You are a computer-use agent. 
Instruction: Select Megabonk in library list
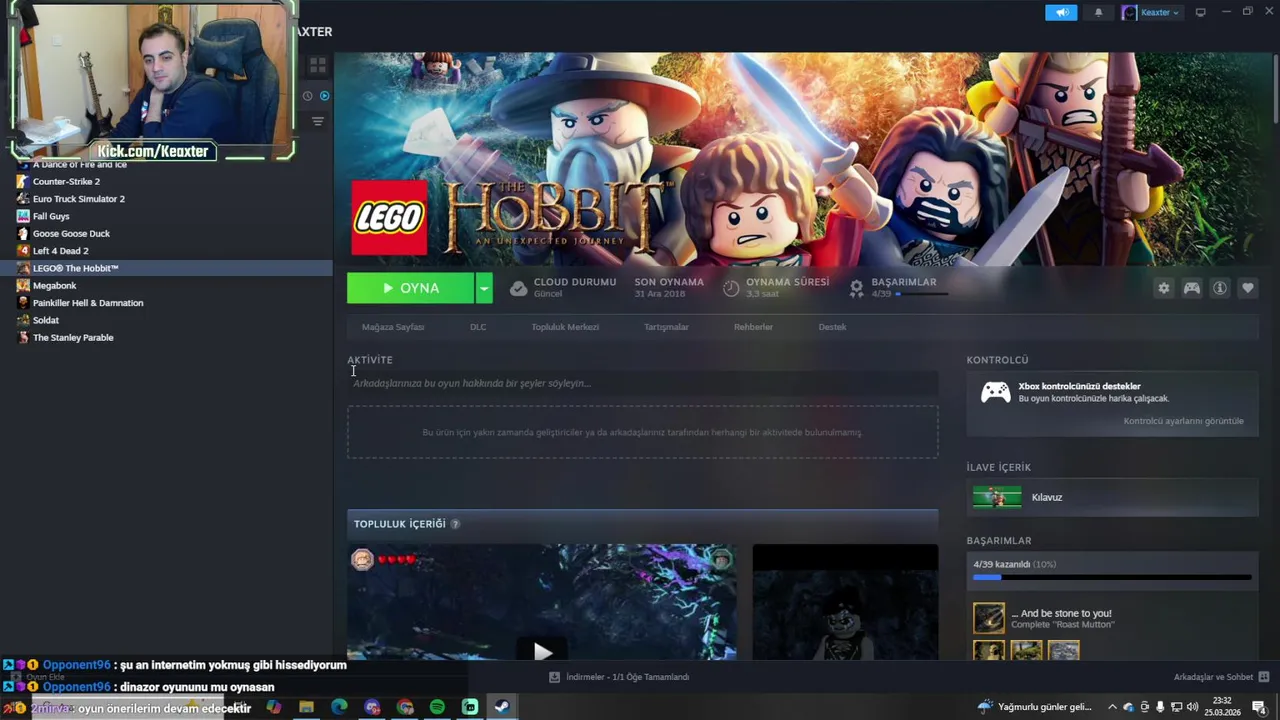166,285
